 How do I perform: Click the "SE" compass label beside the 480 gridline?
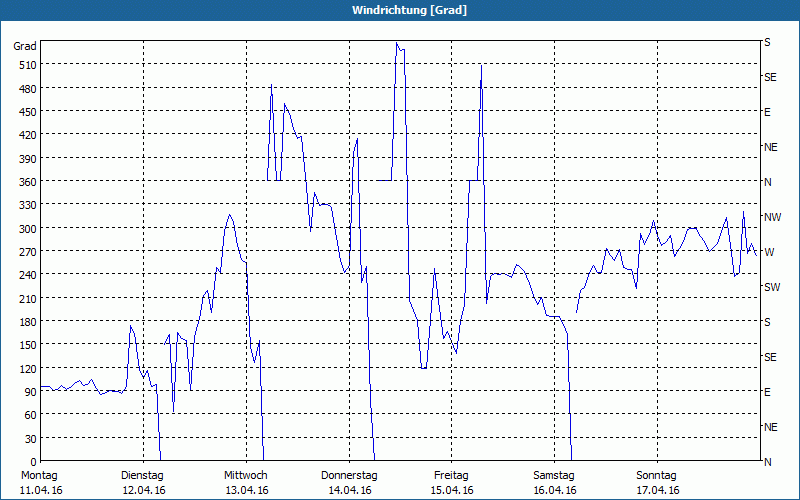pyautogui.click(x=770, y=78)
